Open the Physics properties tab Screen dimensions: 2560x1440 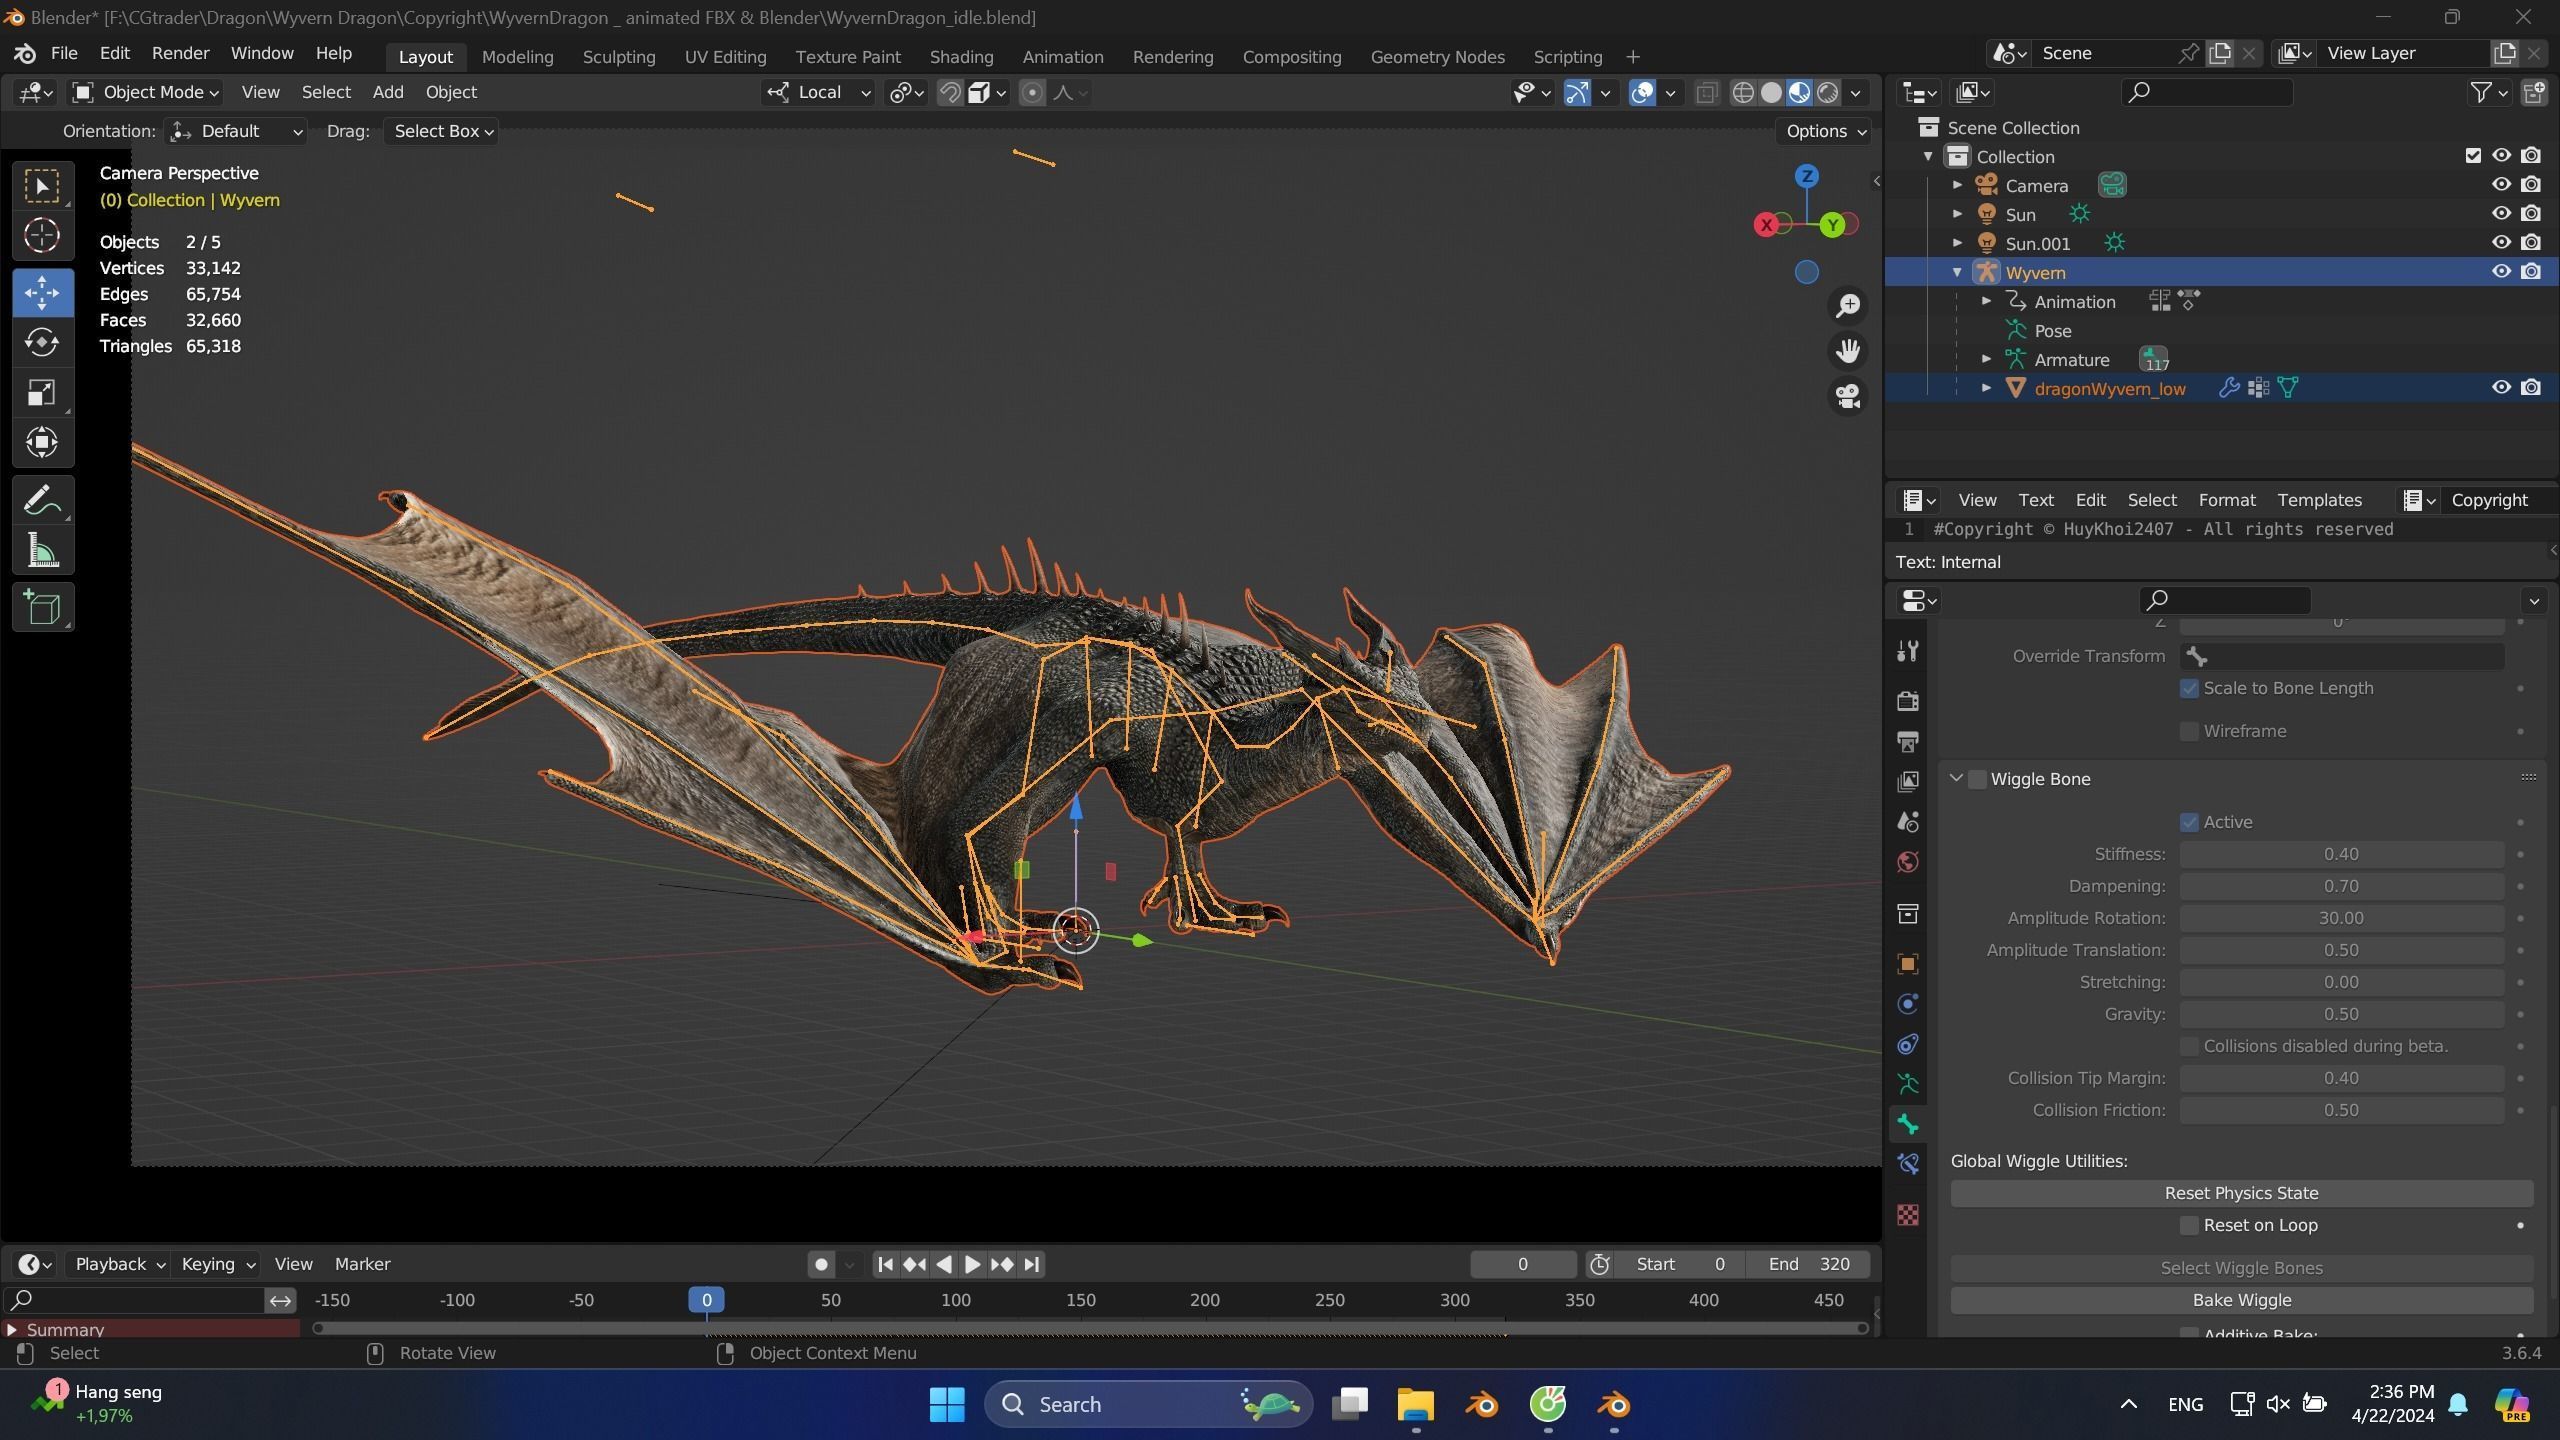(x=1908, y=1004)
